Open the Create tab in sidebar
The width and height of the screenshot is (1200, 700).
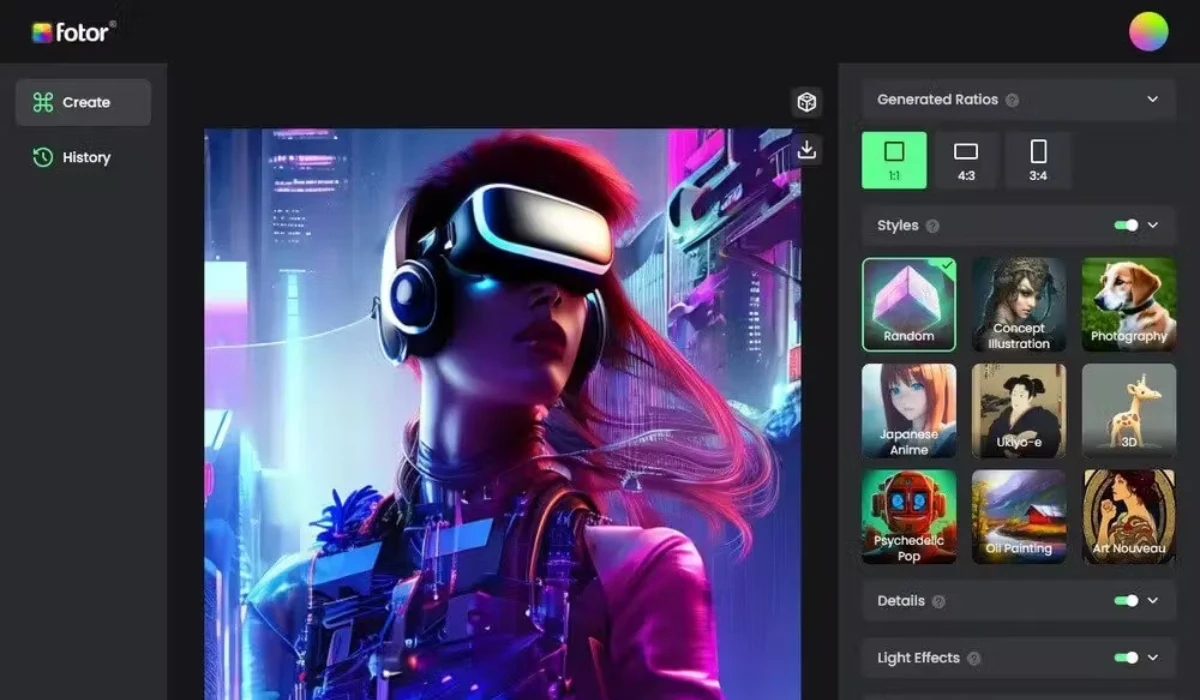click(83, 102)
